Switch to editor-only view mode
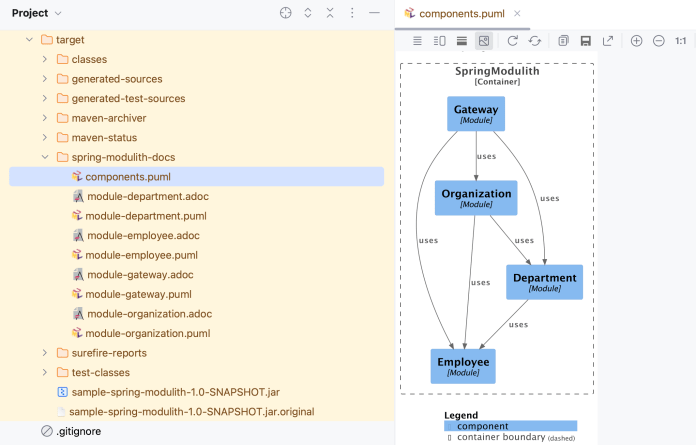 tap(417, 41)
